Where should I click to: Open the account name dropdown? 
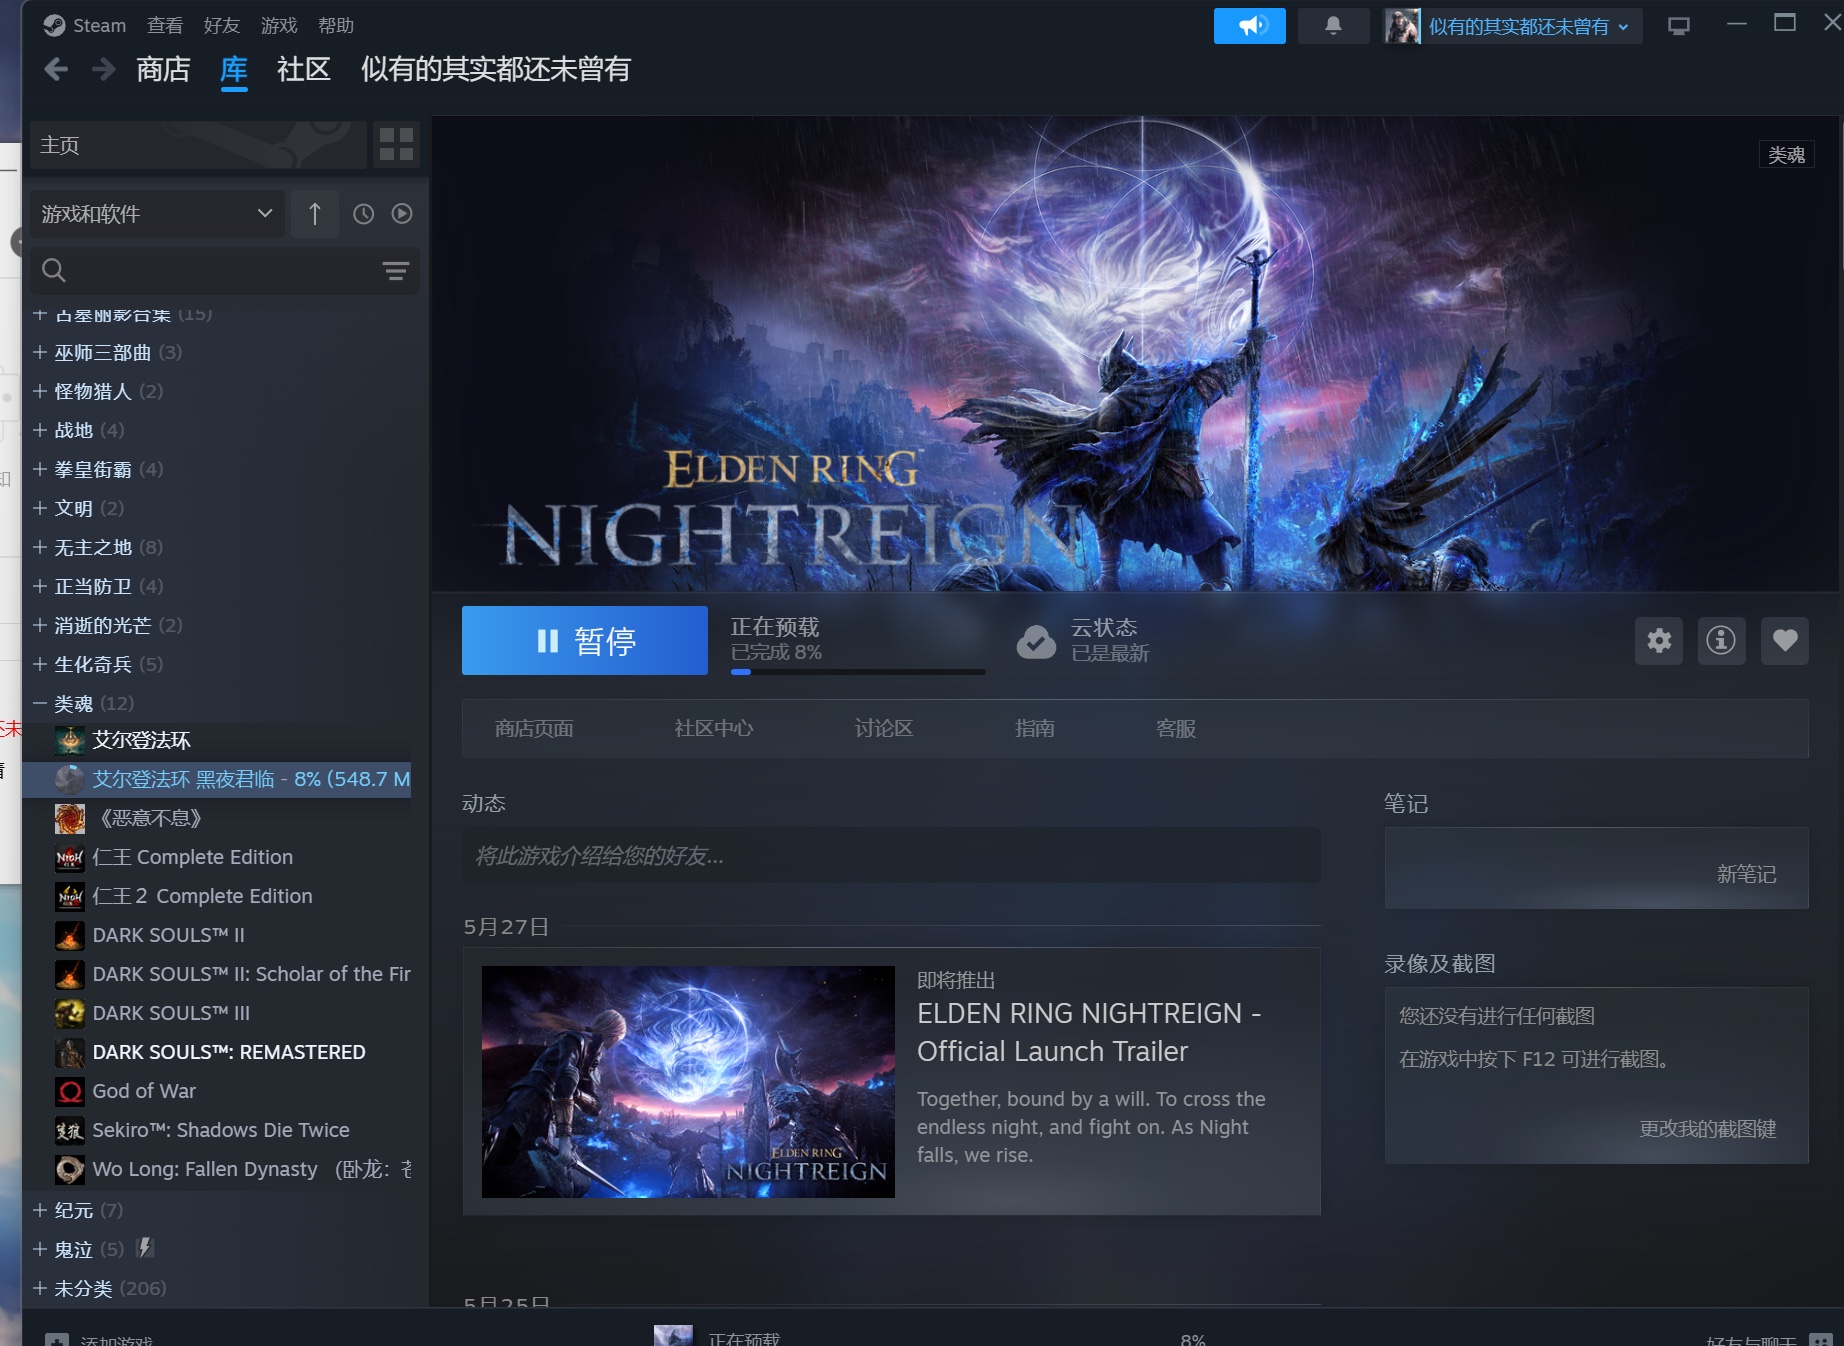tap(1529, 26)
